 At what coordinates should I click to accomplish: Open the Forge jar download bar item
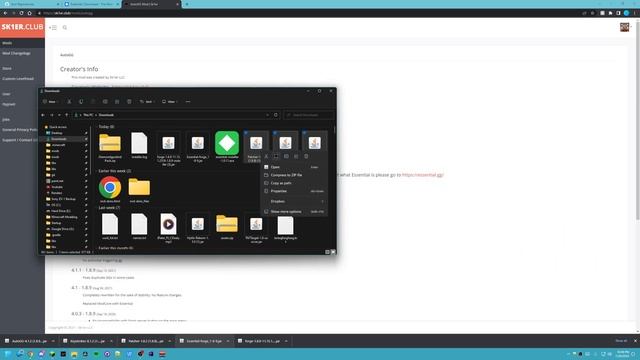[x=262, y=341]
